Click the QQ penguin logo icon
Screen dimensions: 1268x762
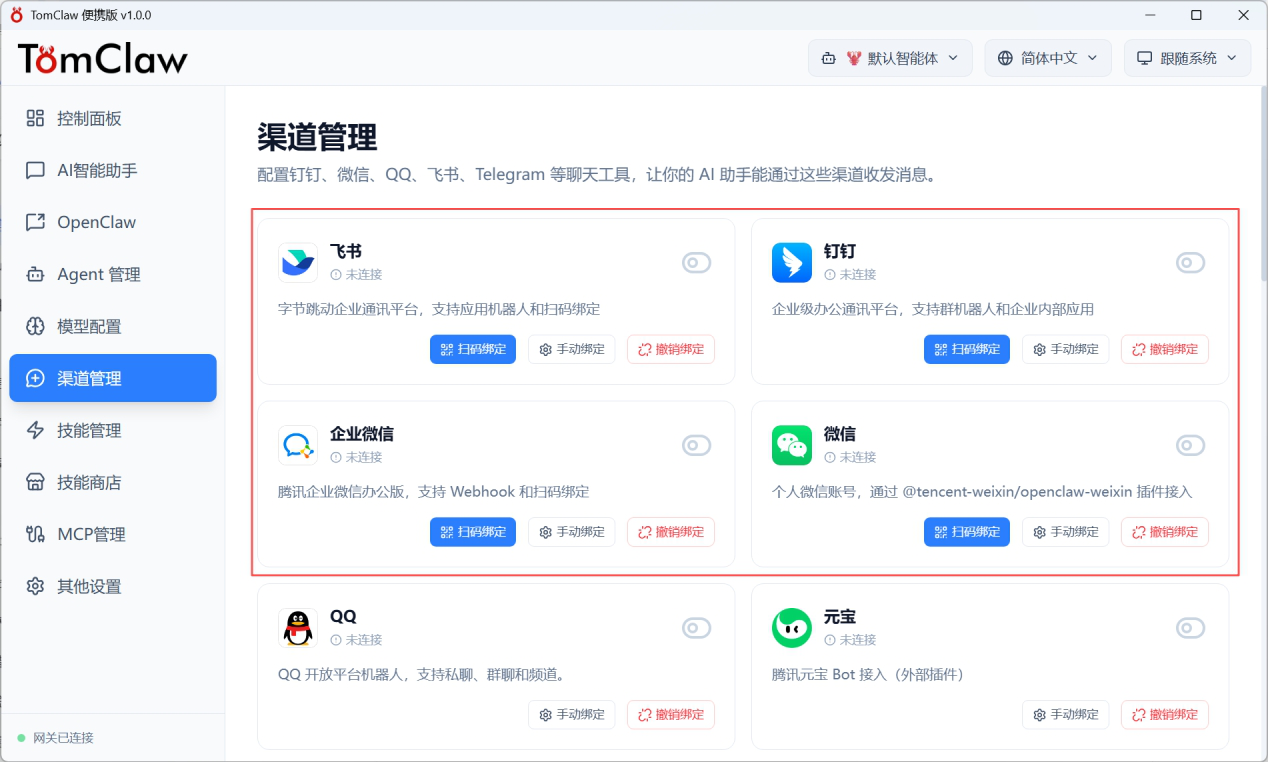tap(298, 628)
